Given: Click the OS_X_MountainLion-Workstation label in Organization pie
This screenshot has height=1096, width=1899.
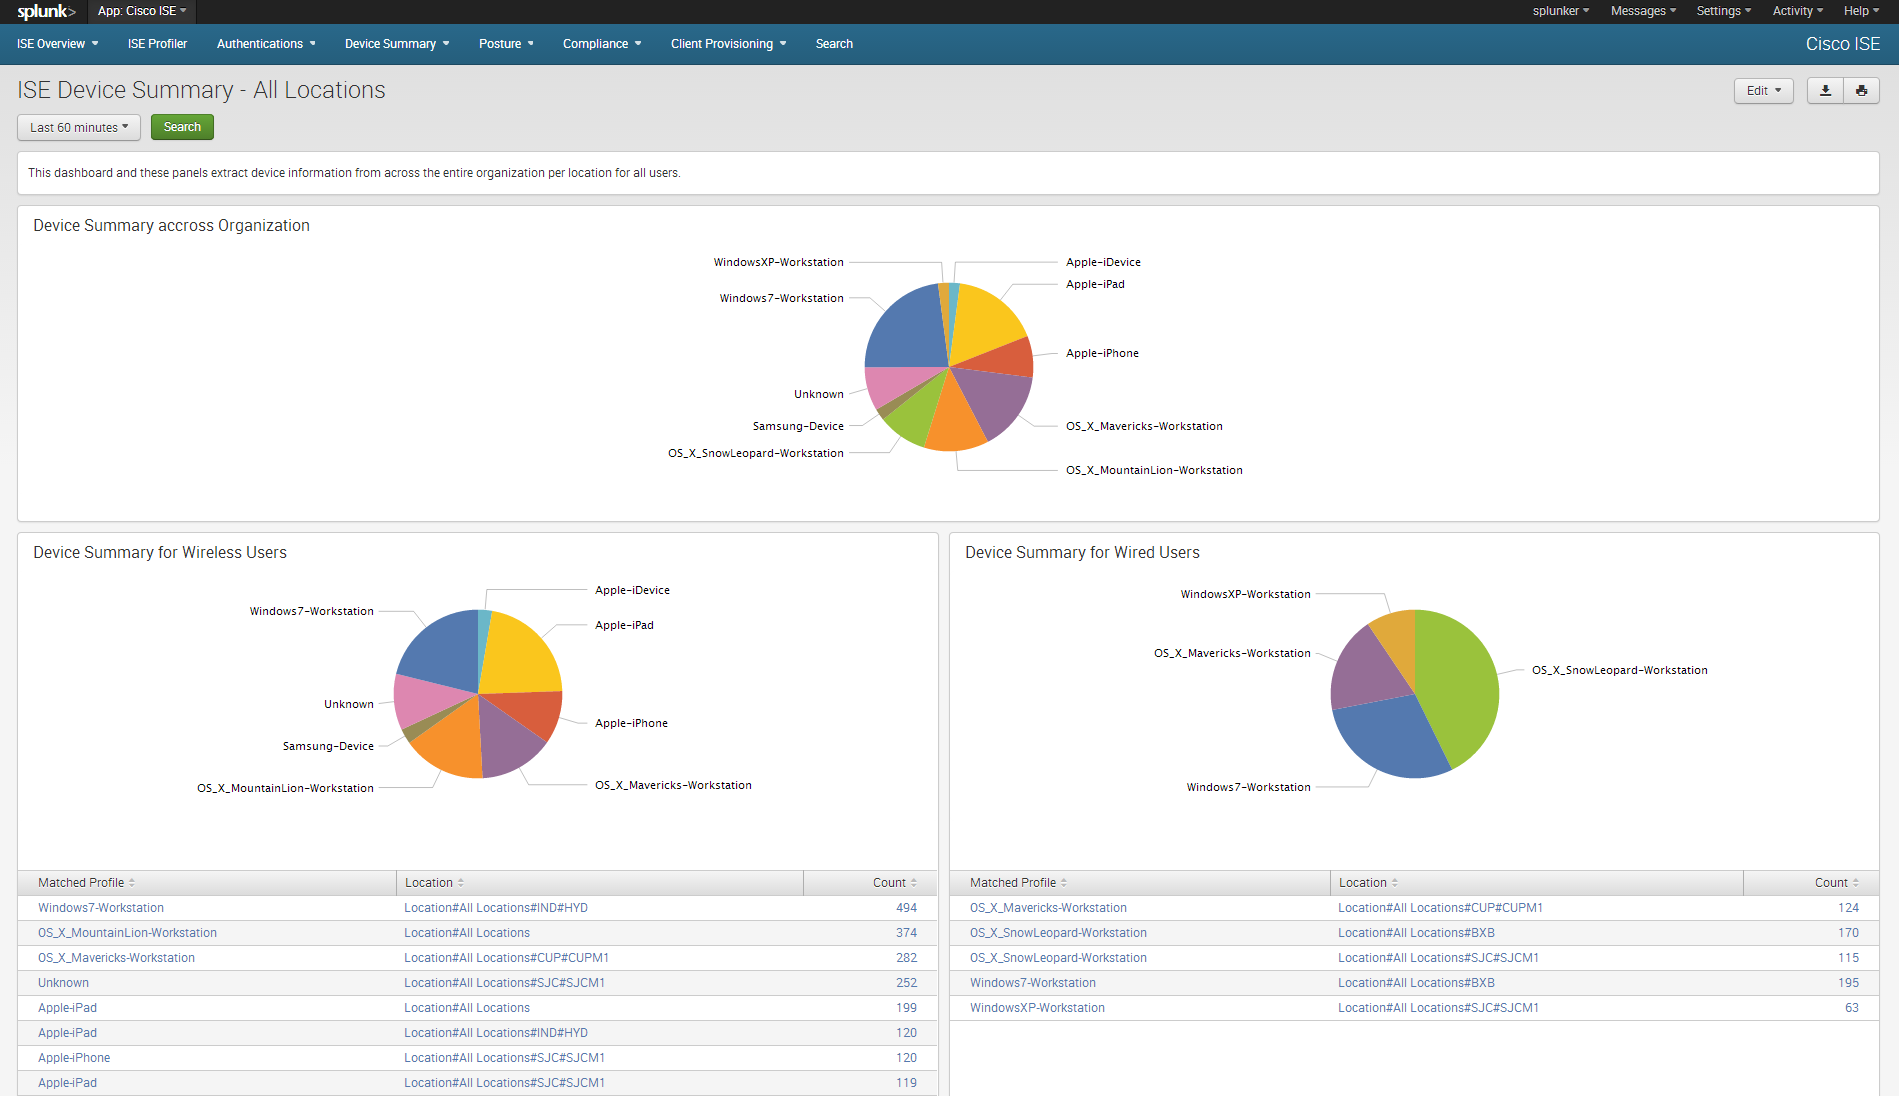Looking at the screenshot, I should coord(1154,470).
